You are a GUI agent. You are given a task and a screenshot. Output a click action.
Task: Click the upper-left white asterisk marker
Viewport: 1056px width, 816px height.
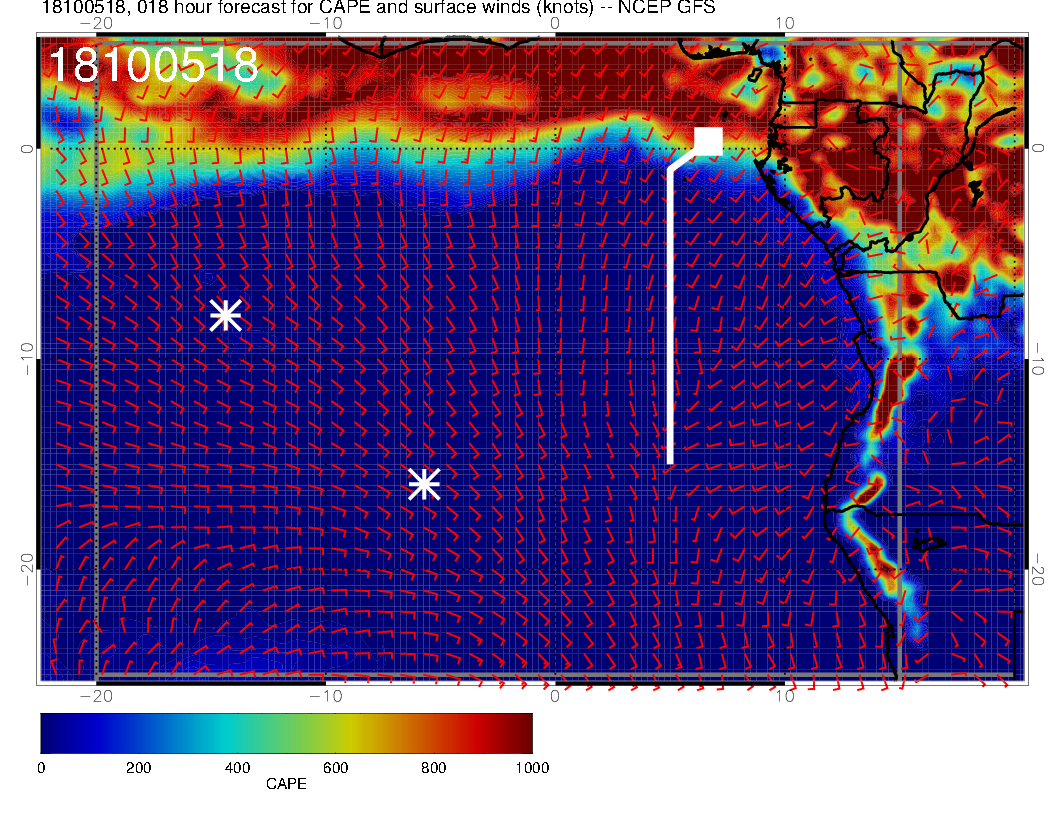point(226,314)
